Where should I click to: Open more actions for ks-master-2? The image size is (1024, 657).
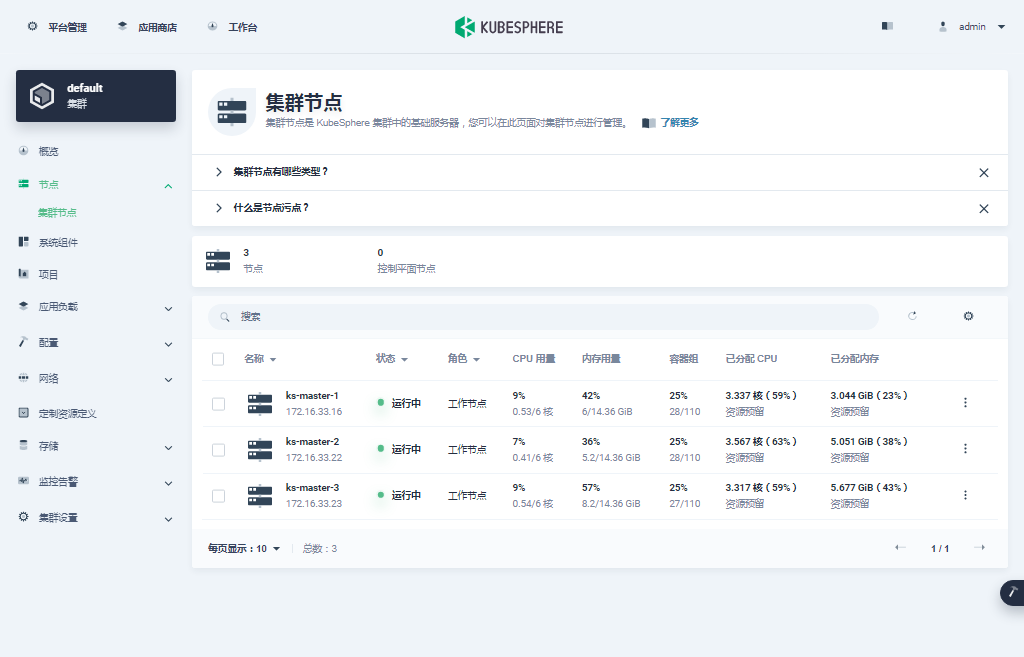pyautogui.click(x=965, y=449)
